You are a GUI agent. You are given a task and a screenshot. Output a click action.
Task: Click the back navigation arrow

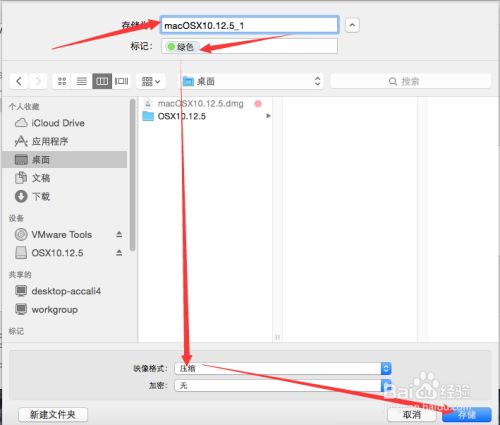click(19, 81)
